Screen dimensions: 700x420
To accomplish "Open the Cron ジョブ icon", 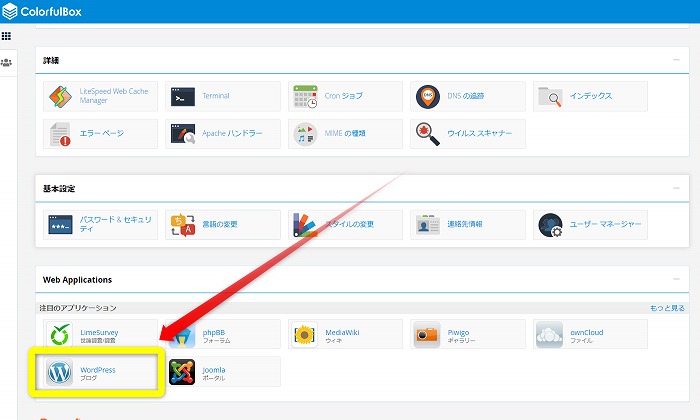I will [305, 96].
